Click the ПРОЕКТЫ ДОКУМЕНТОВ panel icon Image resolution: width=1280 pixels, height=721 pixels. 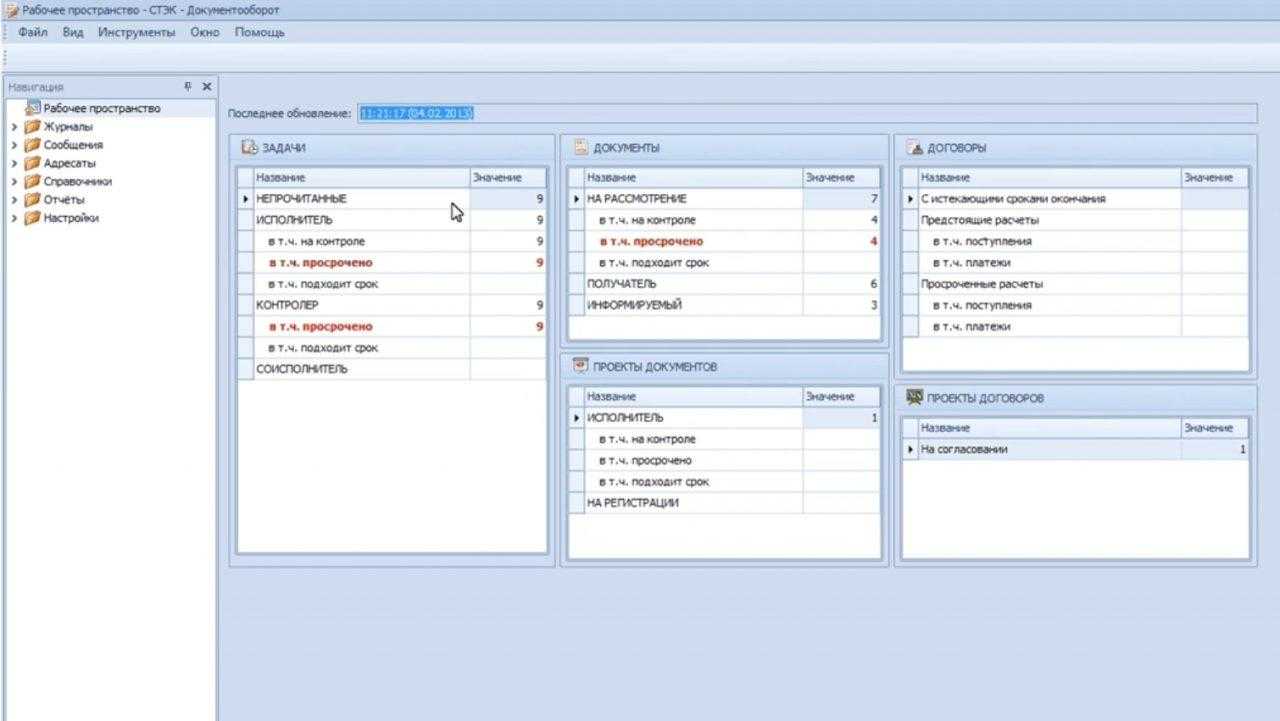[x=580, y=366]
